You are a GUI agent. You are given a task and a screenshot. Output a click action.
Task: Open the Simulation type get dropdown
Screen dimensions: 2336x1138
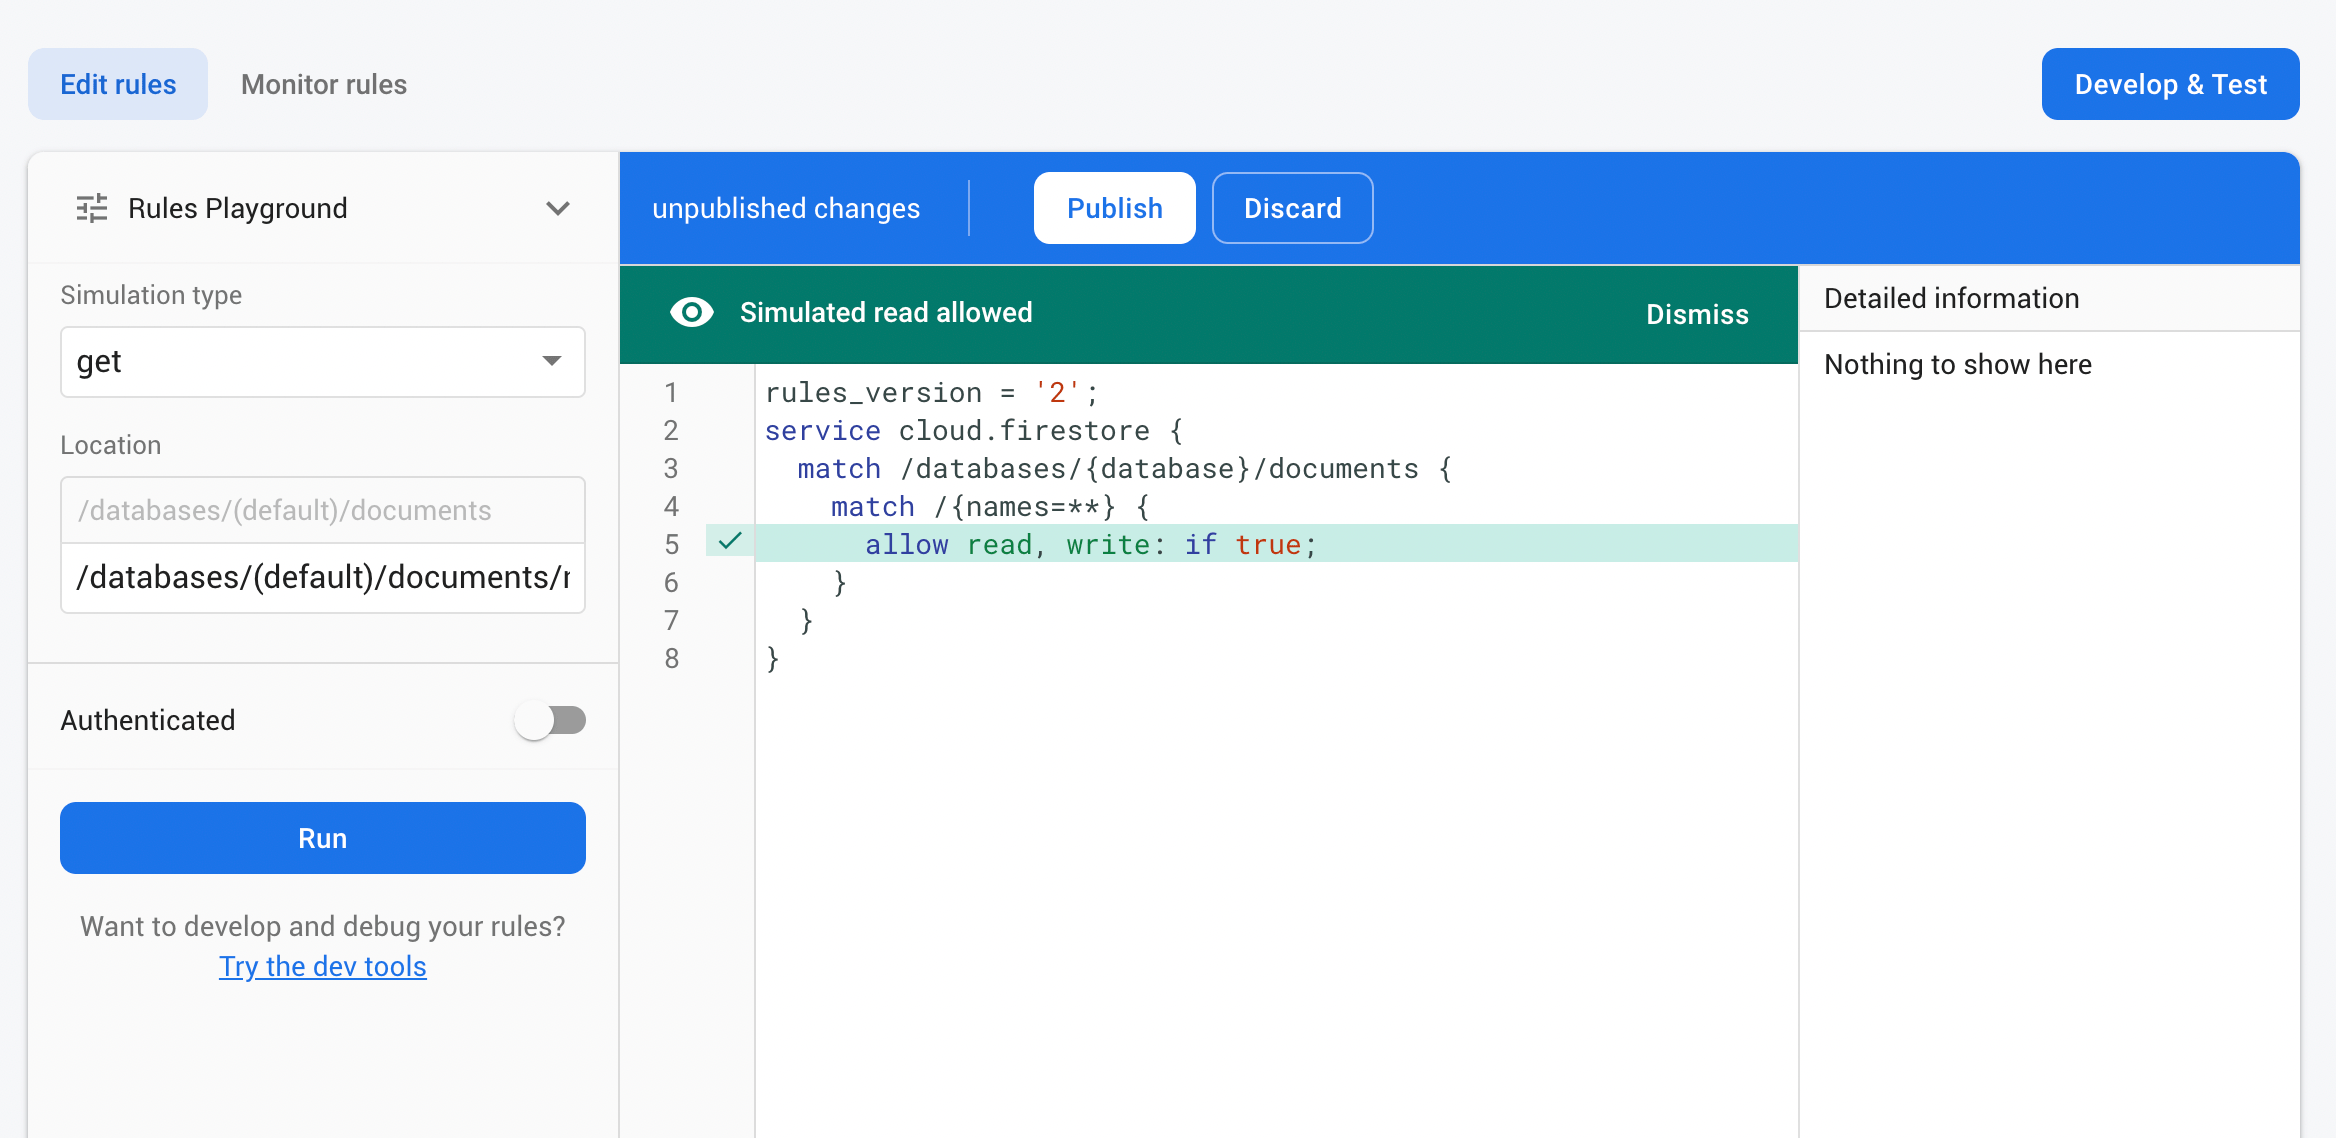[x=322, y=362]
